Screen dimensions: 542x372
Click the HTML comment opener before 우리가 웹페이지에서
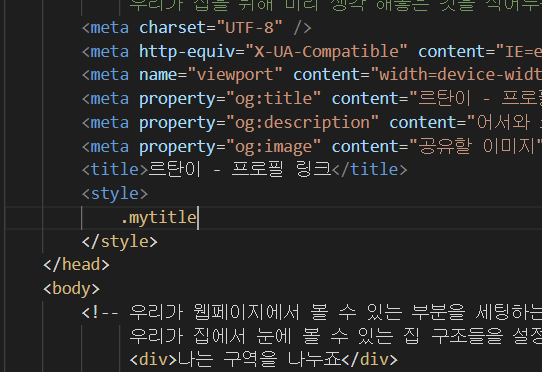coord(101,313)
